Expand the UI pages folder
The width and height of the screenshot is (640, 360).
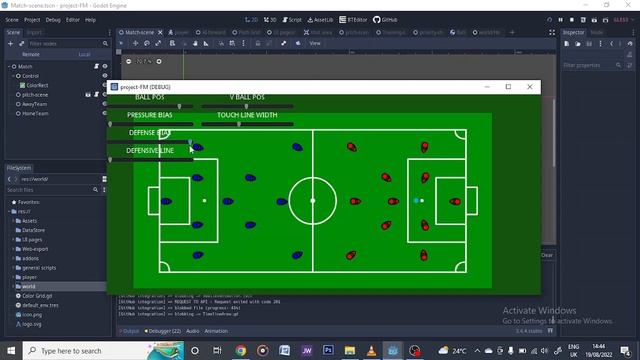(13, 240)
